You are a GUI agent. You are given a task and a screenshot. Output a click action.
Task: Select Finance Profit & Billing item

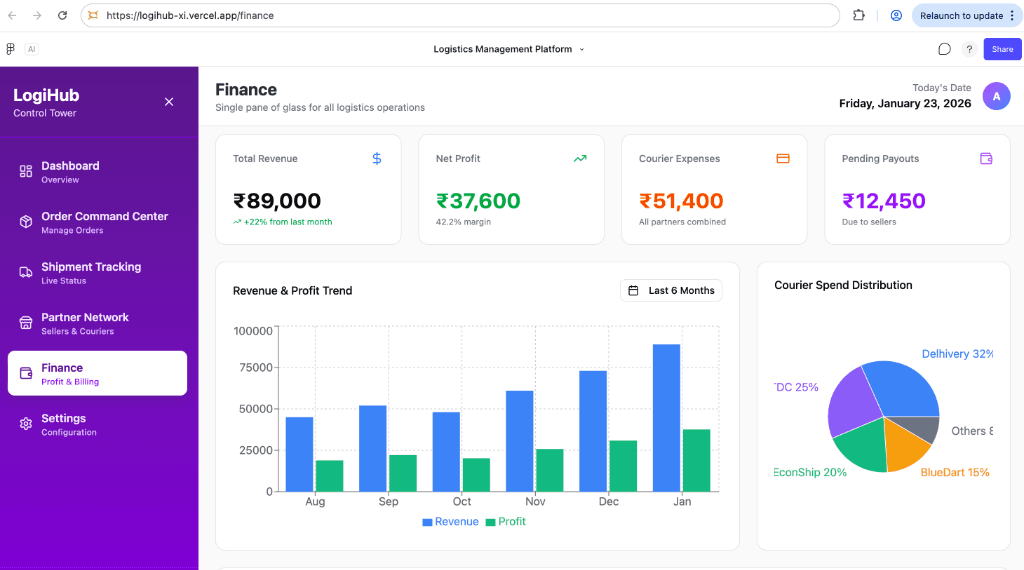(97, 373)
